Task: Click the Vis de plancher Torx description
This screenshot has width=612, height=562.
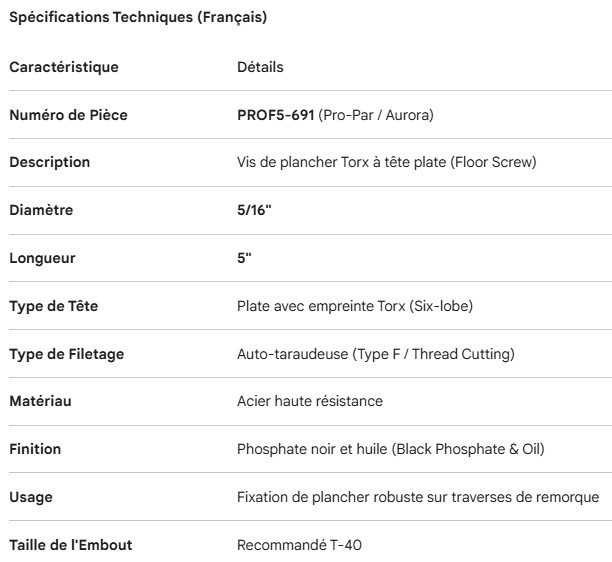Action: (x=387, y=162)
